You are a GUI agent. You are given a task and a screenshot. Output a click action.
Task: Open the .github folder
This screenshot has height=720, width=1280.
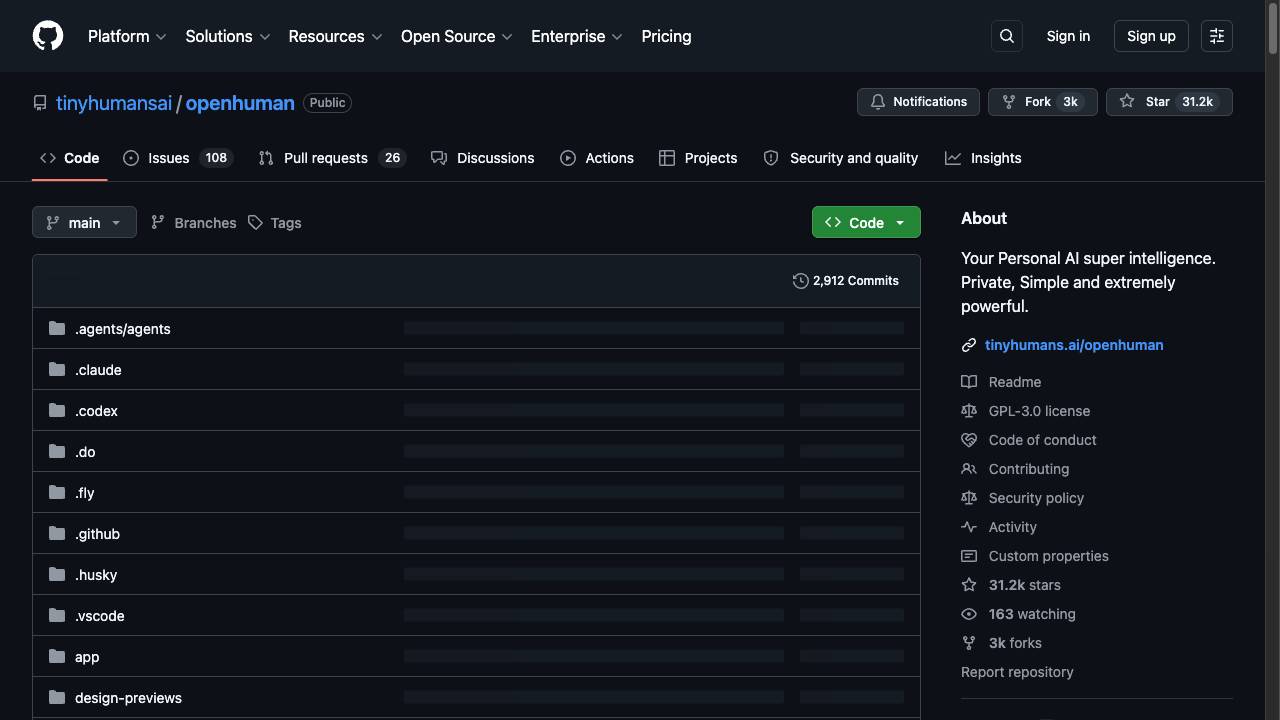coord(97,534)
